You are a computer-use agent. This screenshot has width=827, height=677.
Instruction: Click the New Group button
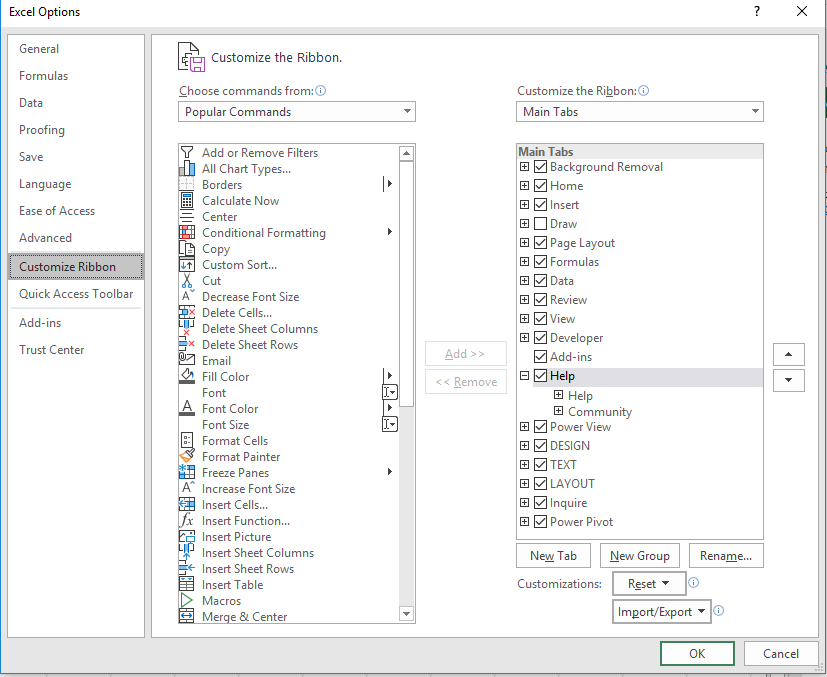(x=640, y=556)
